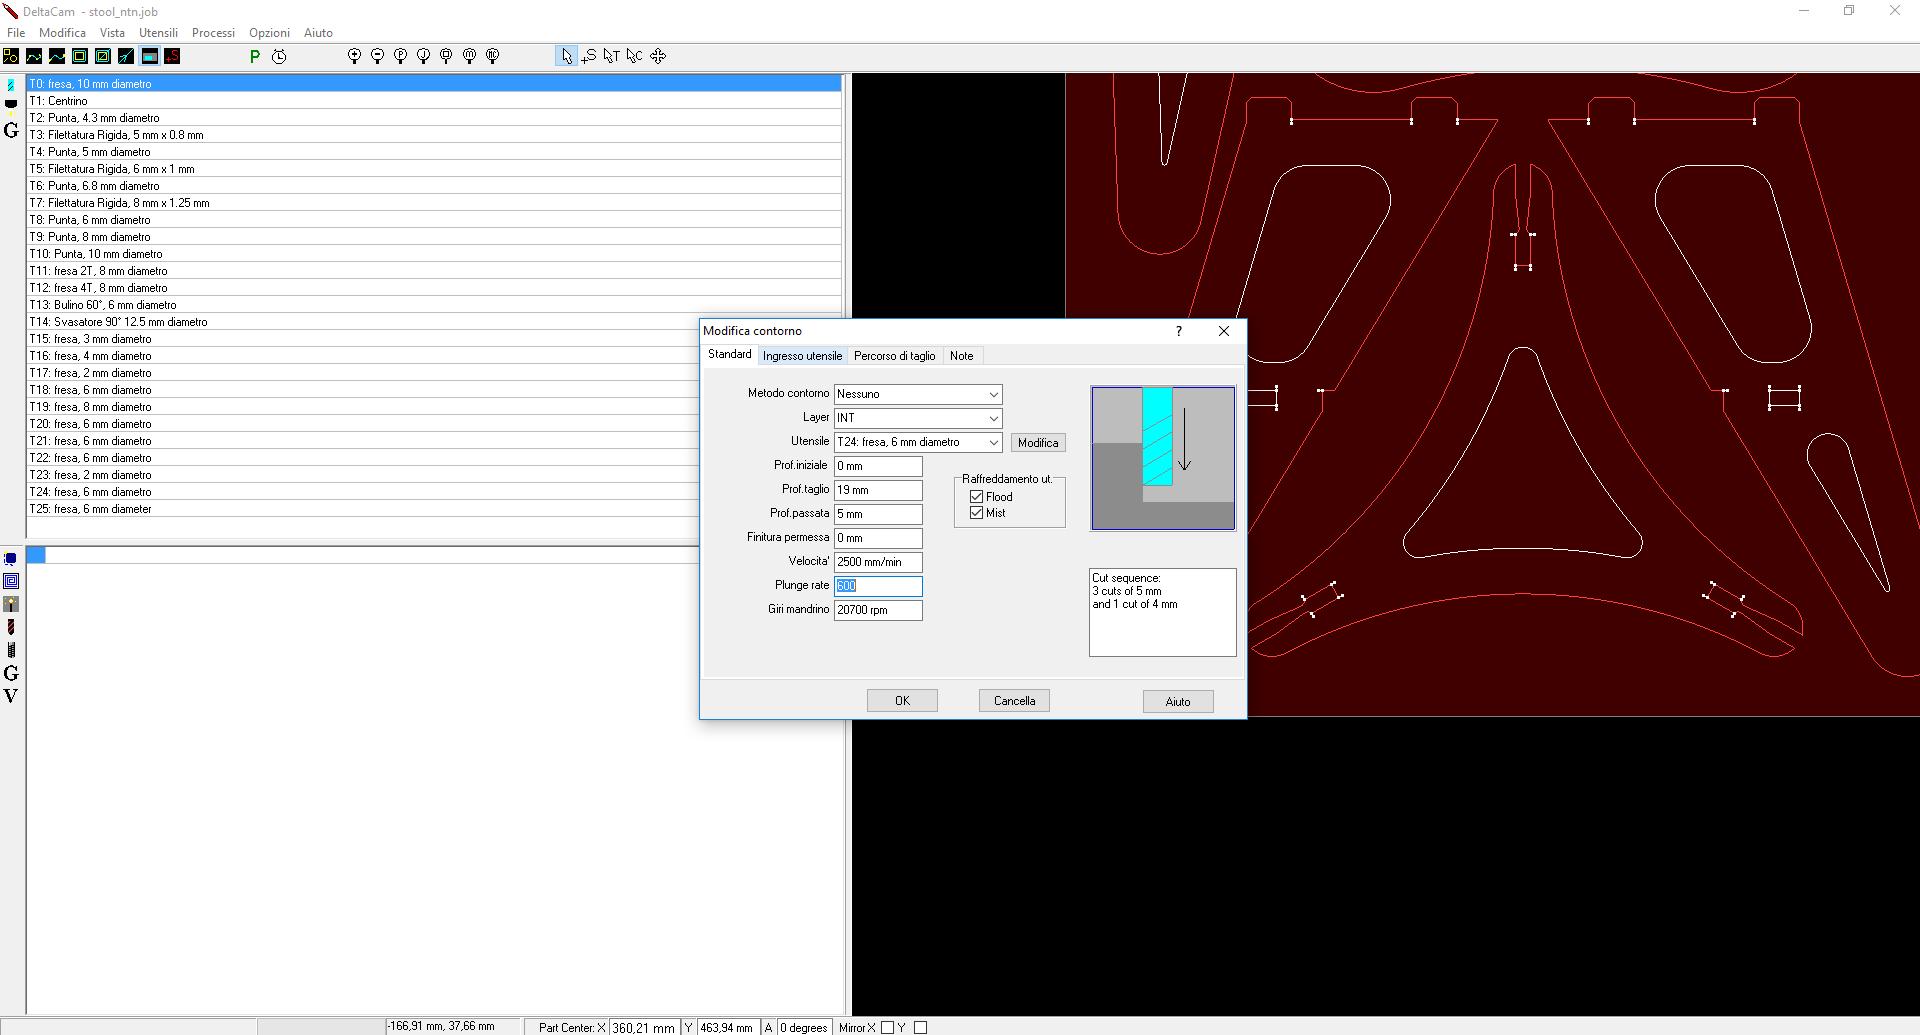Image resolution: width=1920 pixels, height=1035 pixels.
Task: Click the stopwatch timer toolbar icon
Action: (279, 56)
